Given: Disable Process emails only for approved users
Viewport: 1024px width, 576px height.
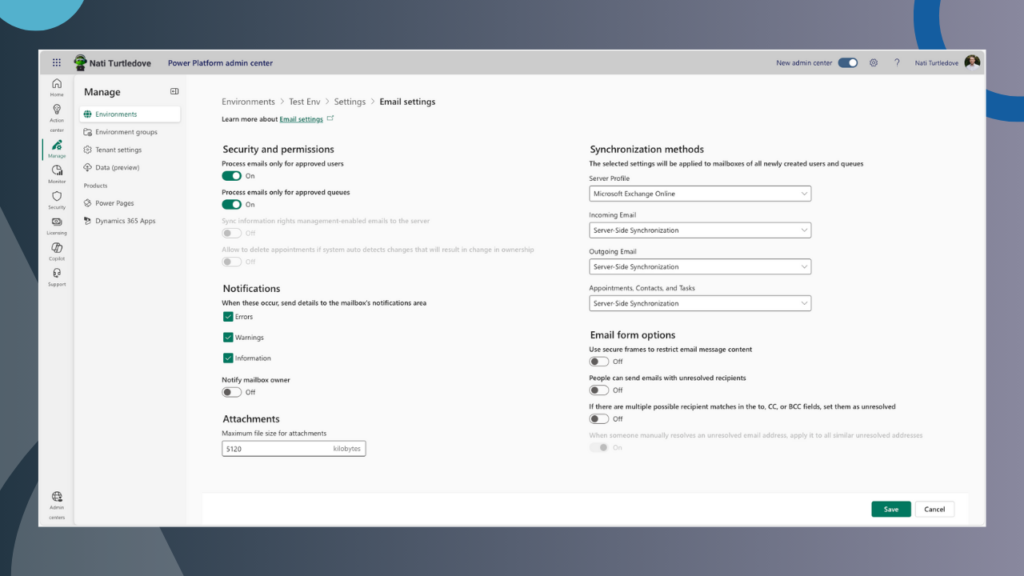Looking at the screenshot, I should 232,174.
